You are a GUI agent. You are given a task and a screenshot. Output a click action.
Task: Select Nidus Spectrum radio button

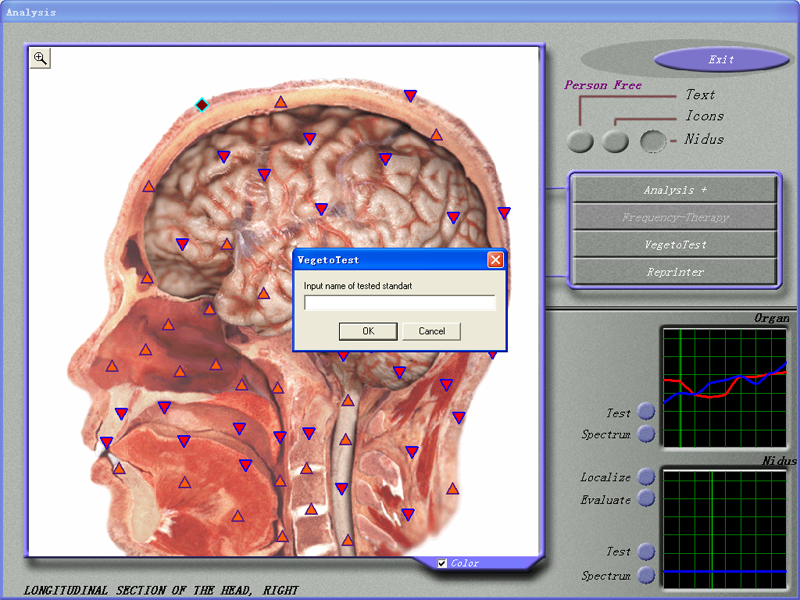(x=646, y=575)
